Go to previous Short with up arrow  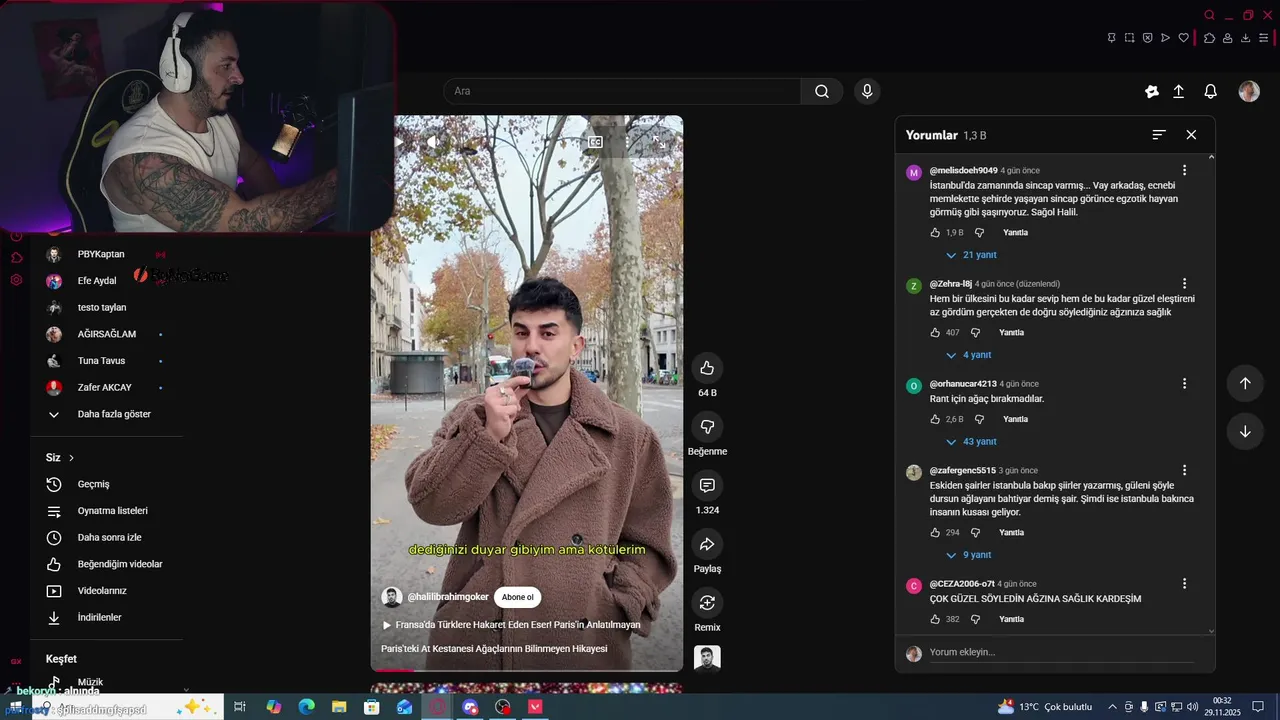pos(1245,383)
